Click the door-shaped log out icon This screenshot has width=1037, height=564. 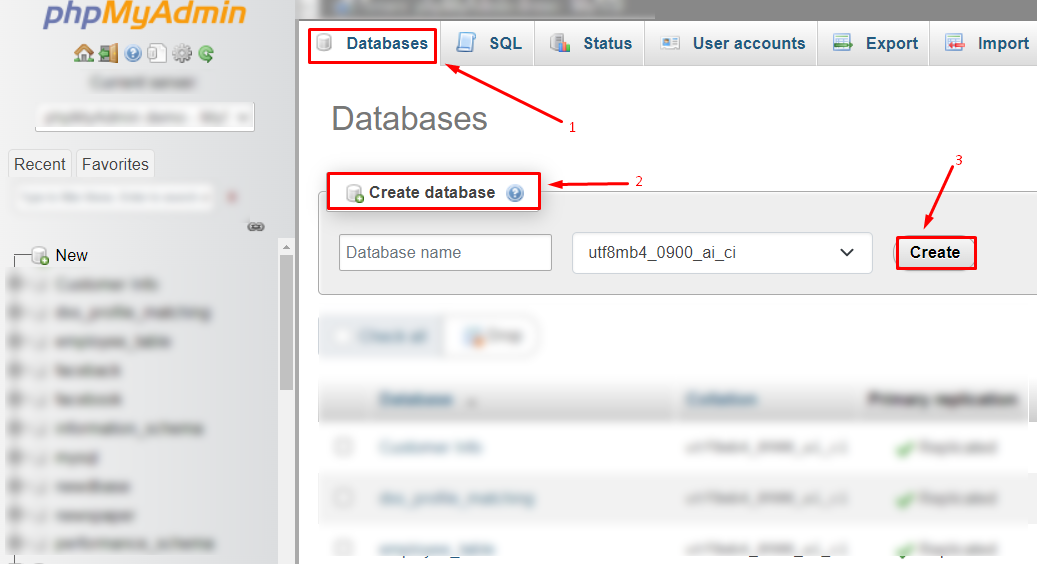tap(108, 54)
